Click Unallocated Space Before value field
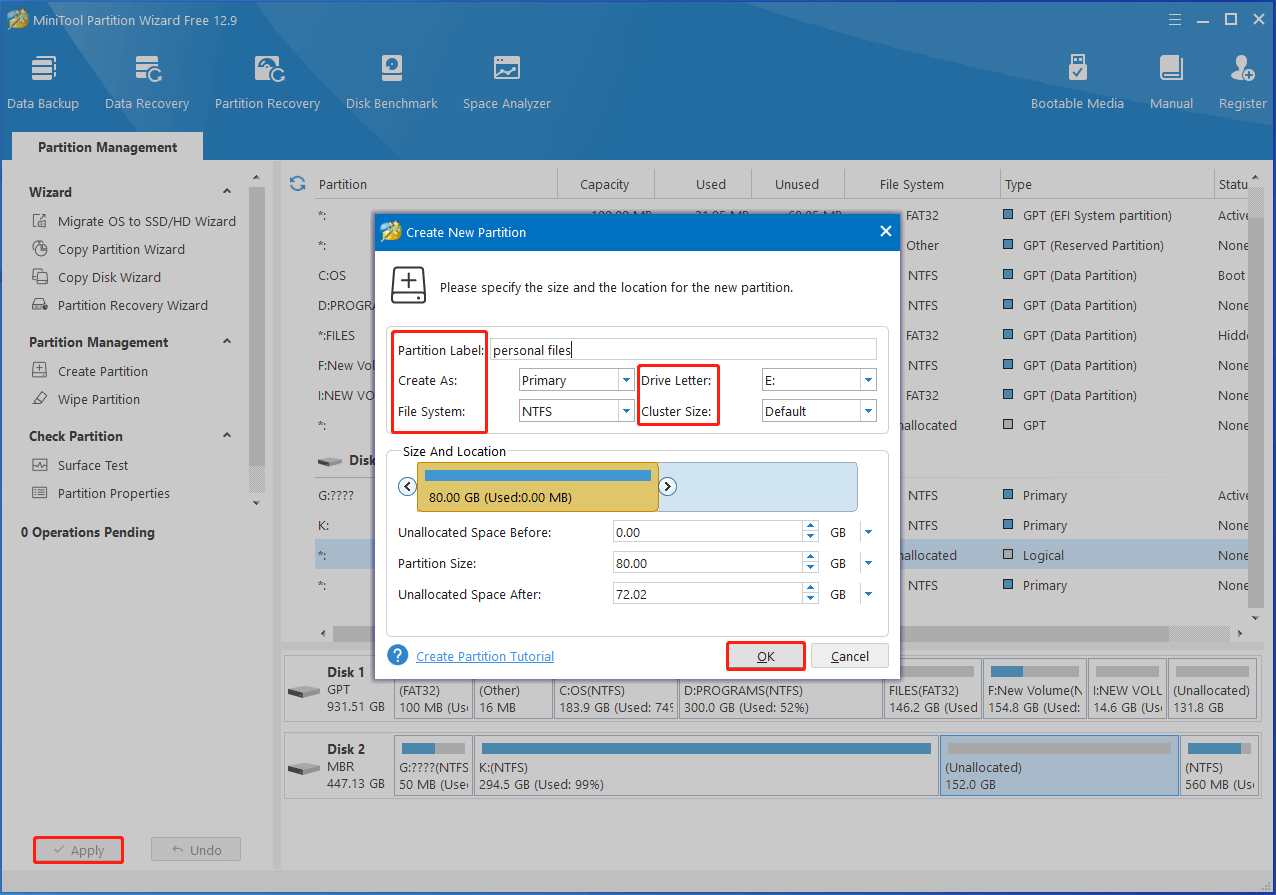 708,533
